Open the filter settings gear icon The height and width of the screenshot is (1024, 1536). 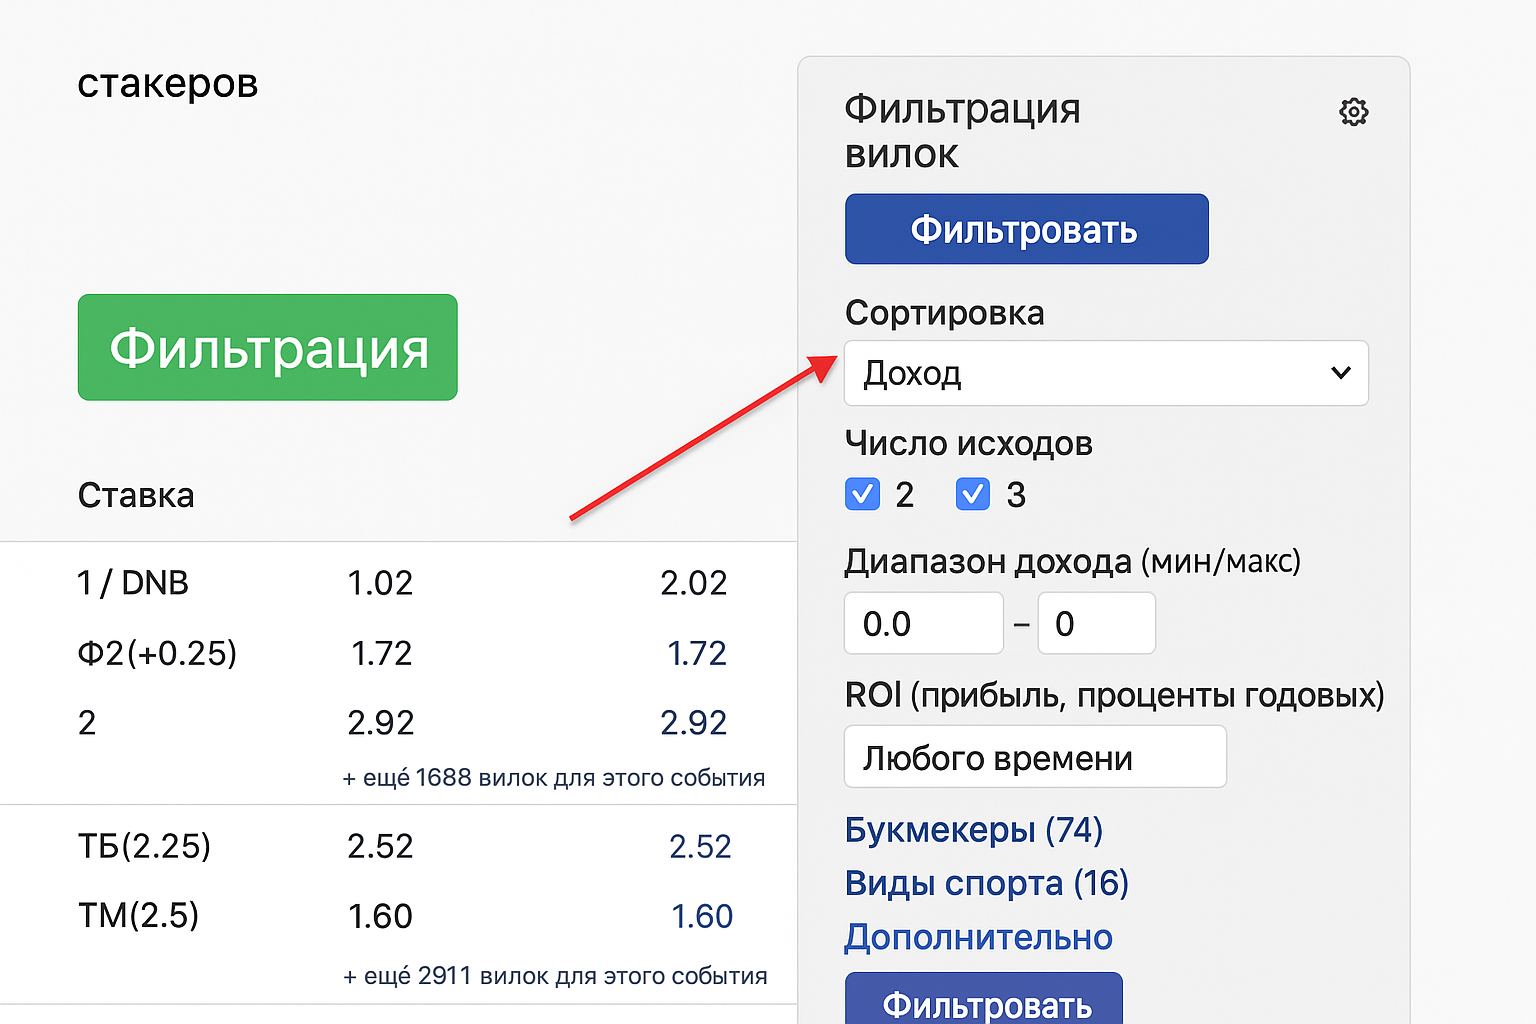coord(1353,112)
